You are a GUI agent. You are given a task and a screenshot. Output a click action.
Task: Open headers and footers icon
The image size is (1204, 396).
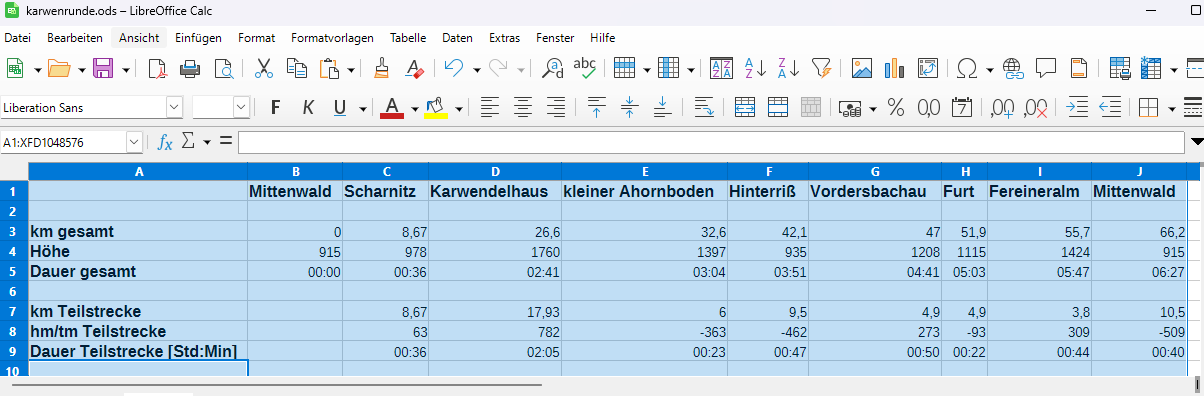pos(1079,69)
